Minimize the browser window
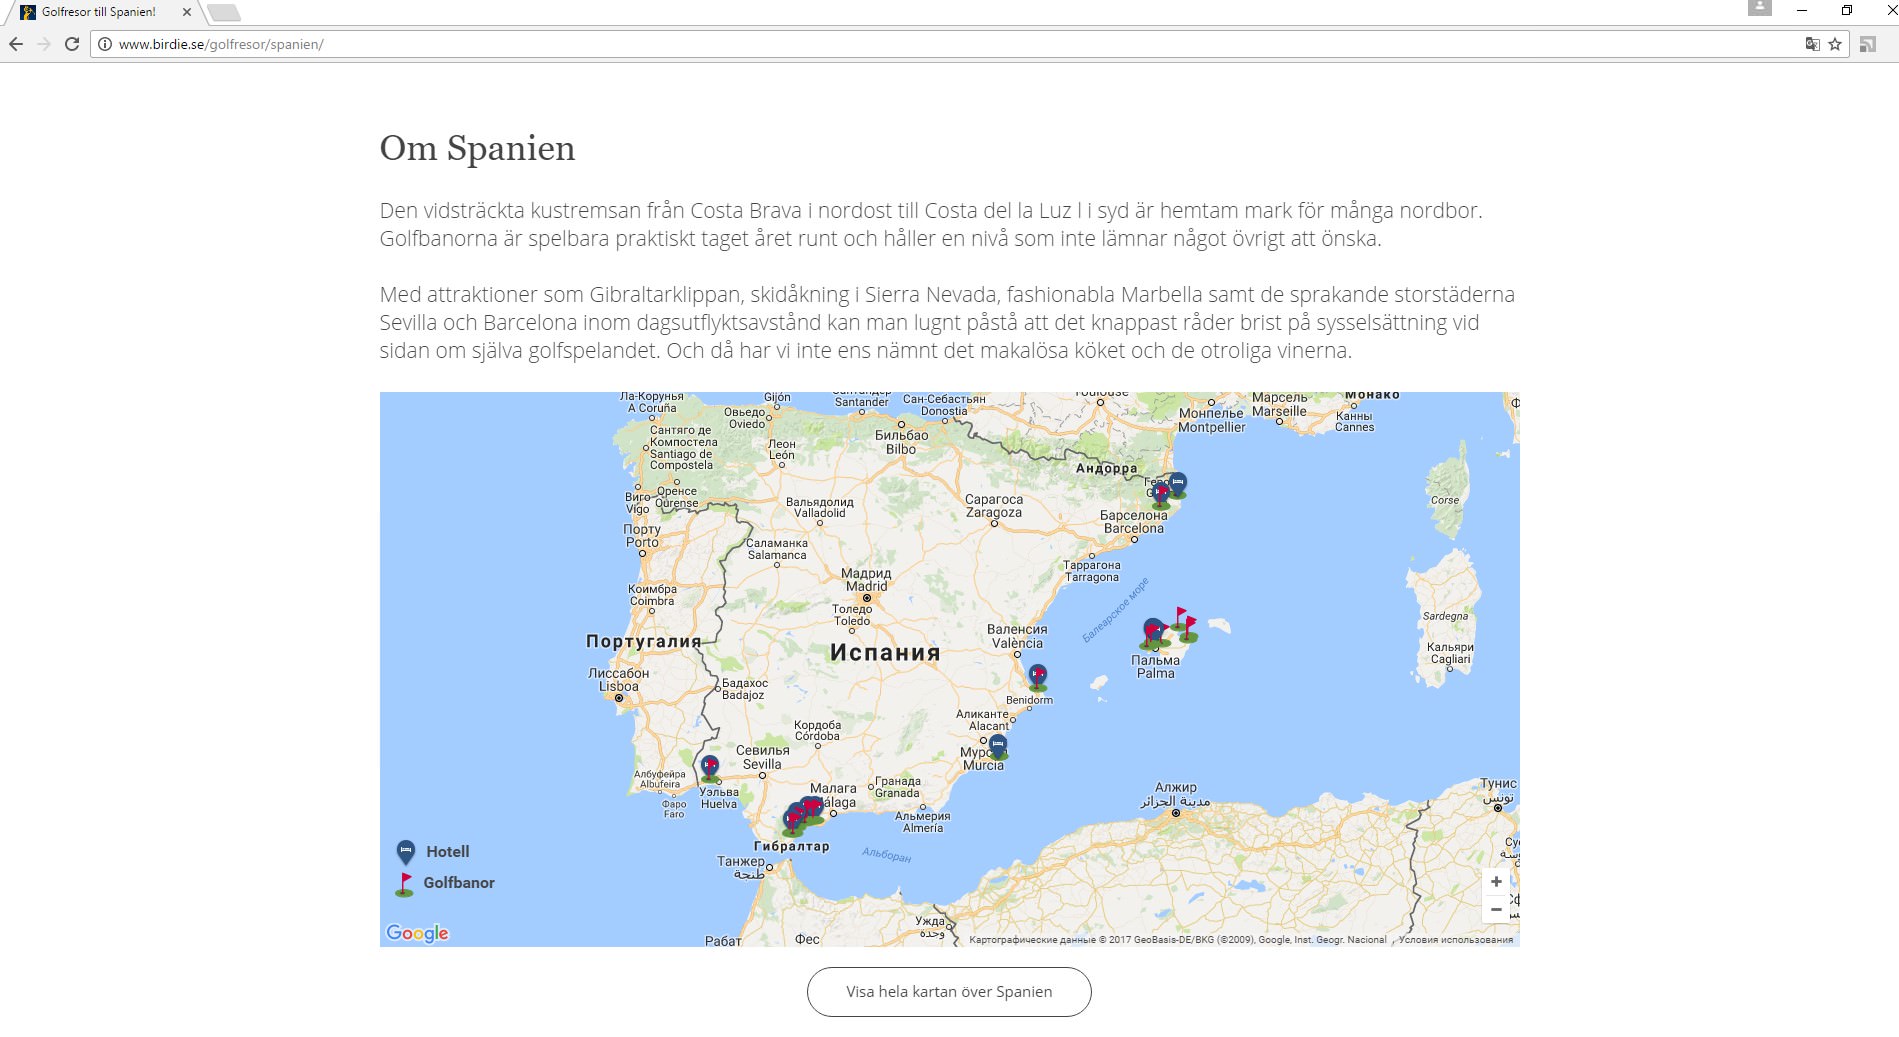The width and height of the screenshot is (1899, 1037). 1802,10
